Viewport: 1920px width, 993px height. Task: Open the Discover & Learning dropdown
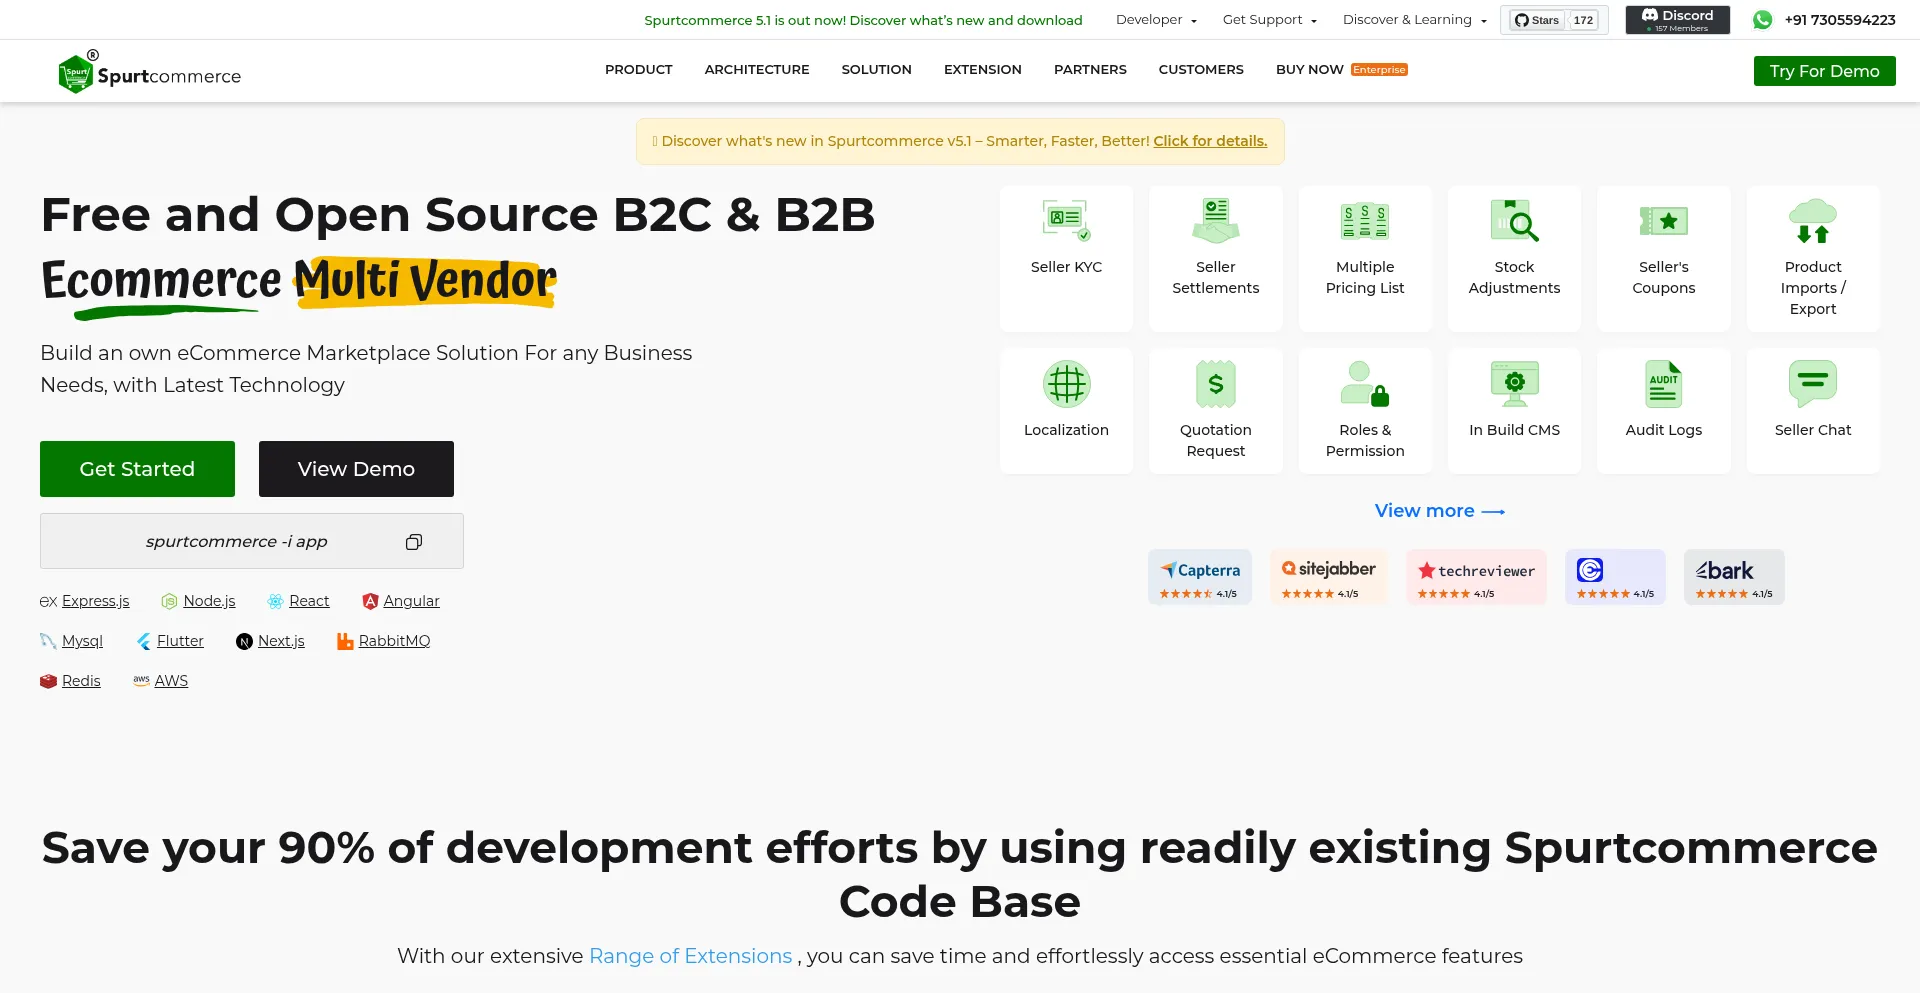(1414, 20)
